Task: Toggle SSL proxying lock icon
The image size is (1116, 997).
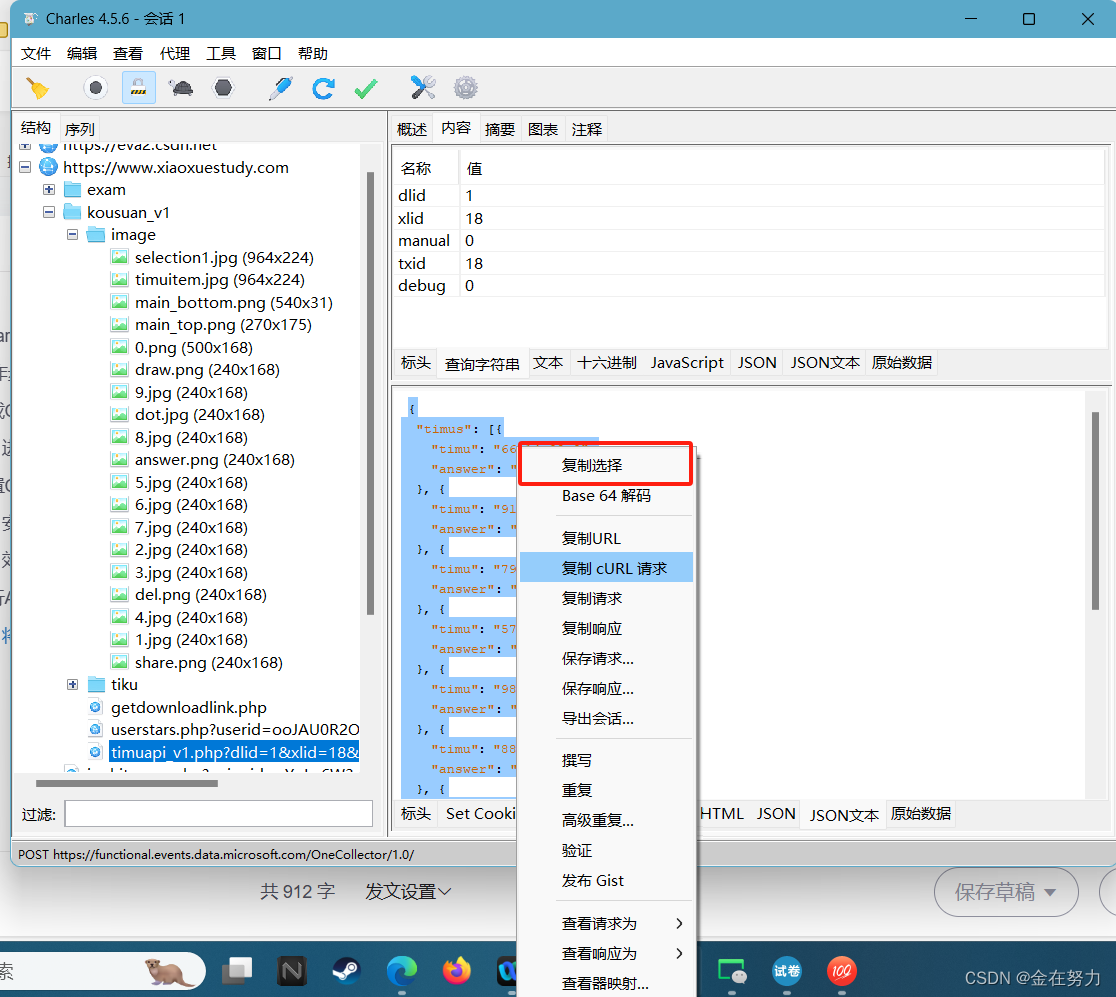Action: pos(139,88)
